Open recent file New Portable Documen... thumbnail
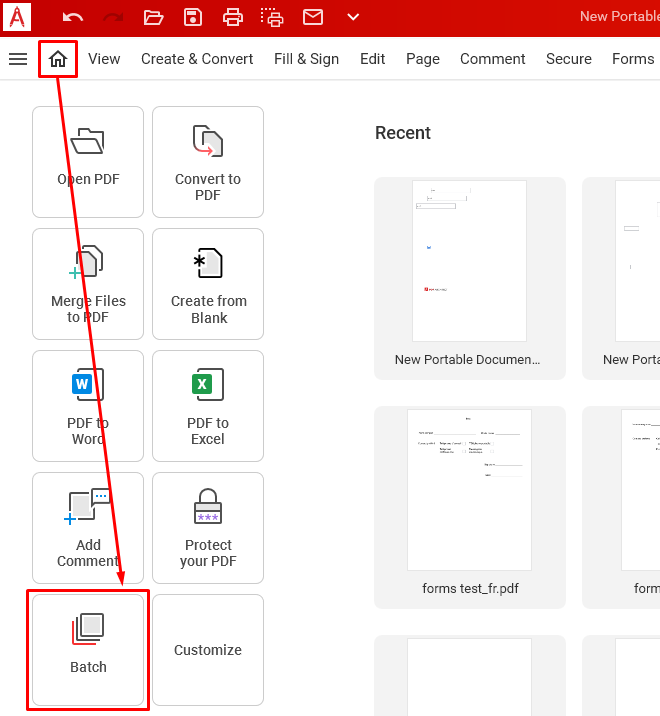This screenshot has width=660, height=716. tap(470, 278)
